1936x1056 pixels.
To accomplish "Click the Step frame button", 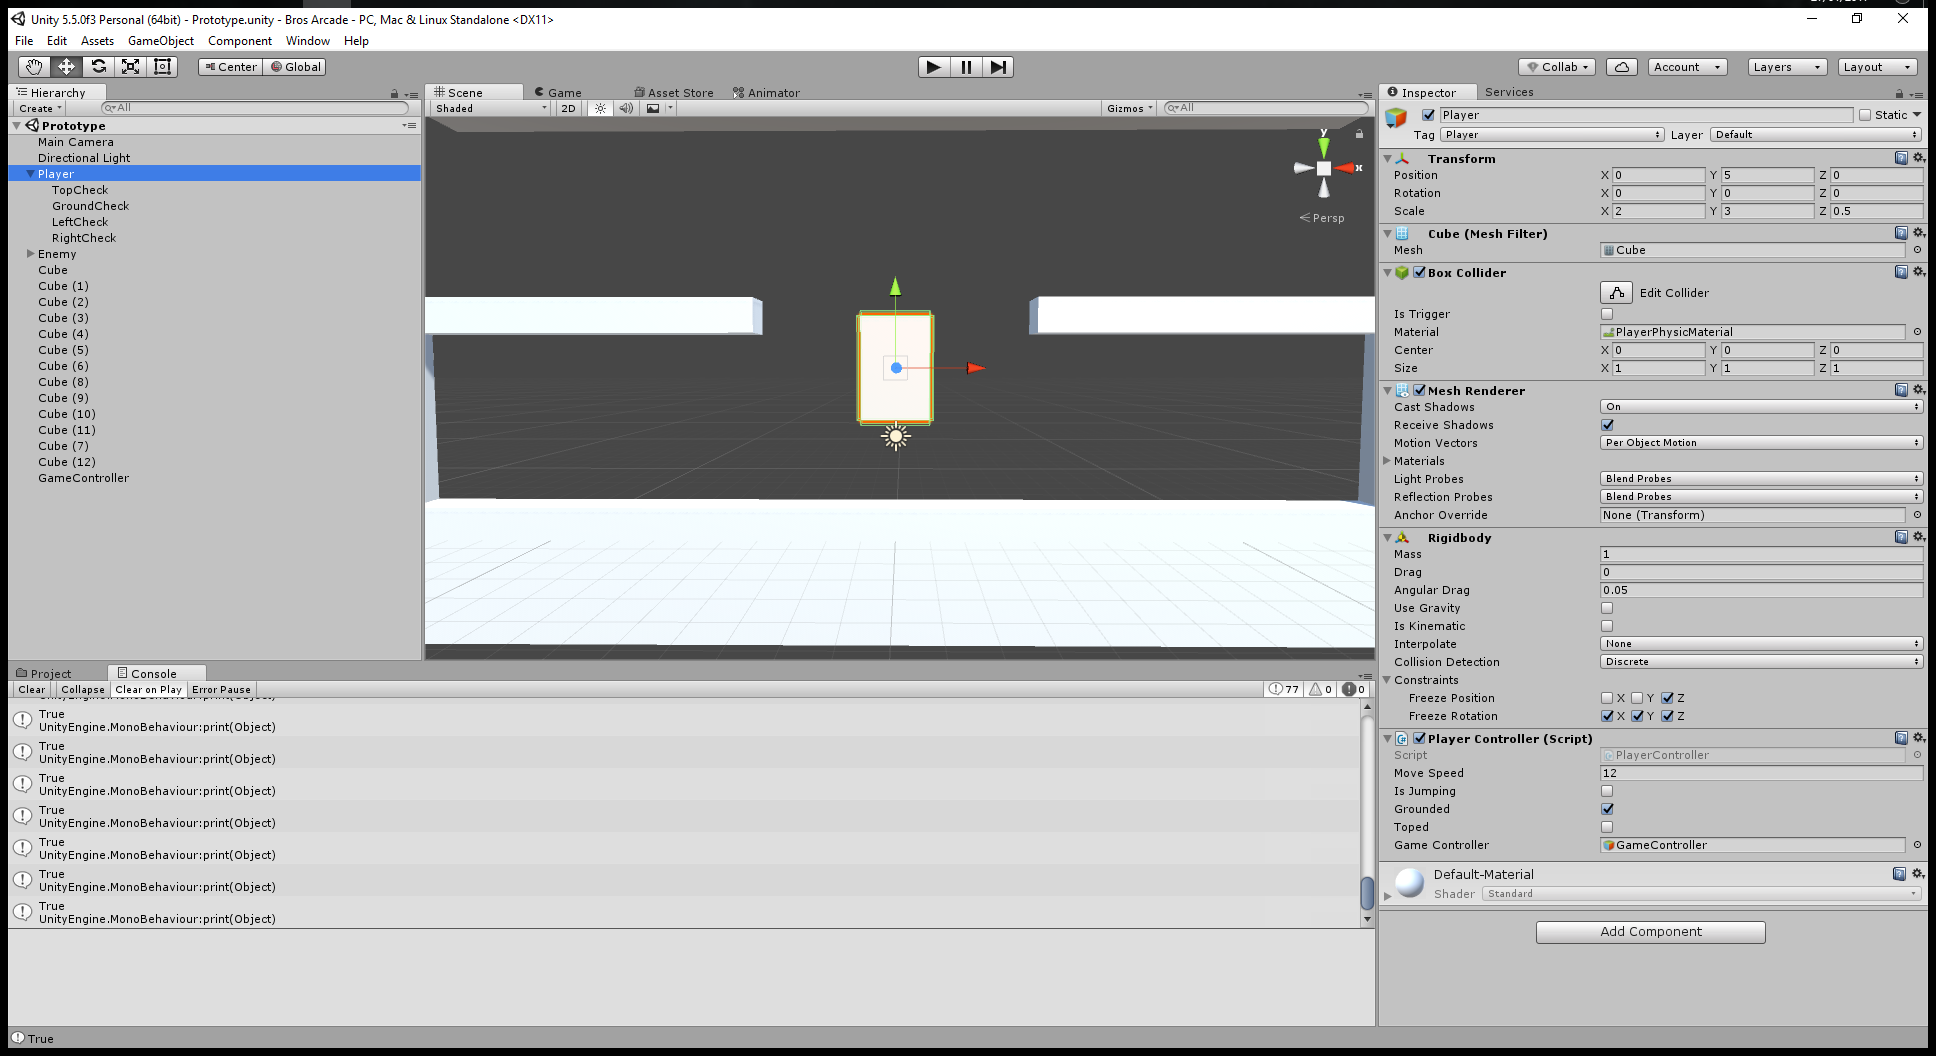I will (x=998, y=67).
